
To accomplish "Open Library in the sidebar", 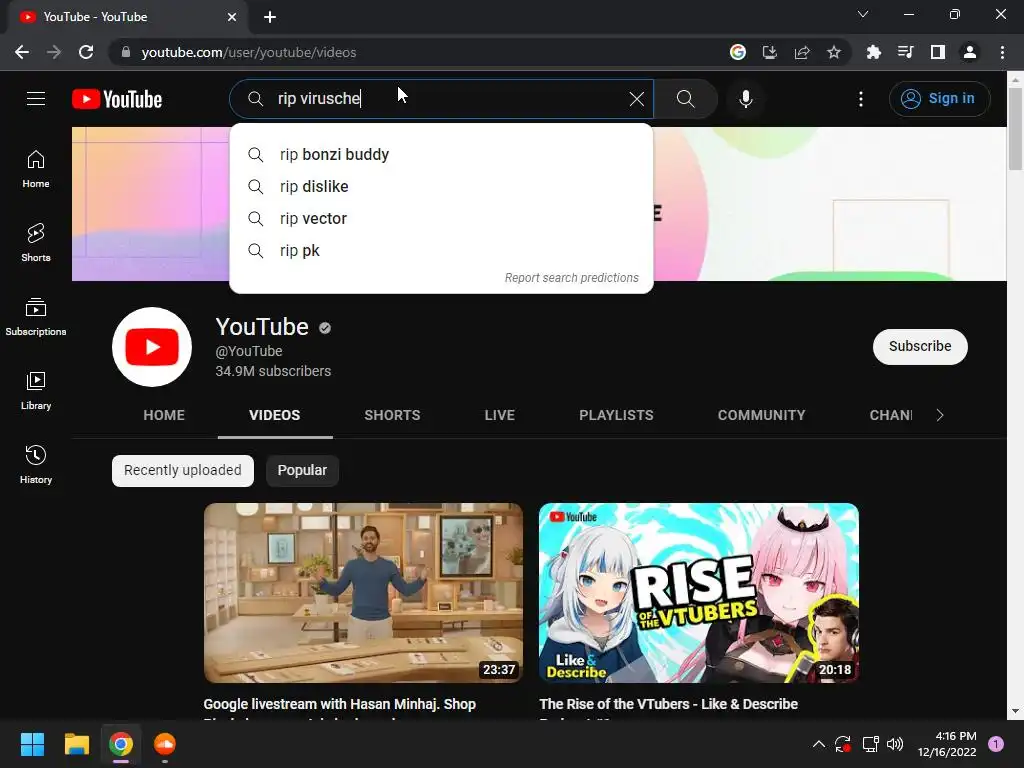I will [x=36, y=391].
